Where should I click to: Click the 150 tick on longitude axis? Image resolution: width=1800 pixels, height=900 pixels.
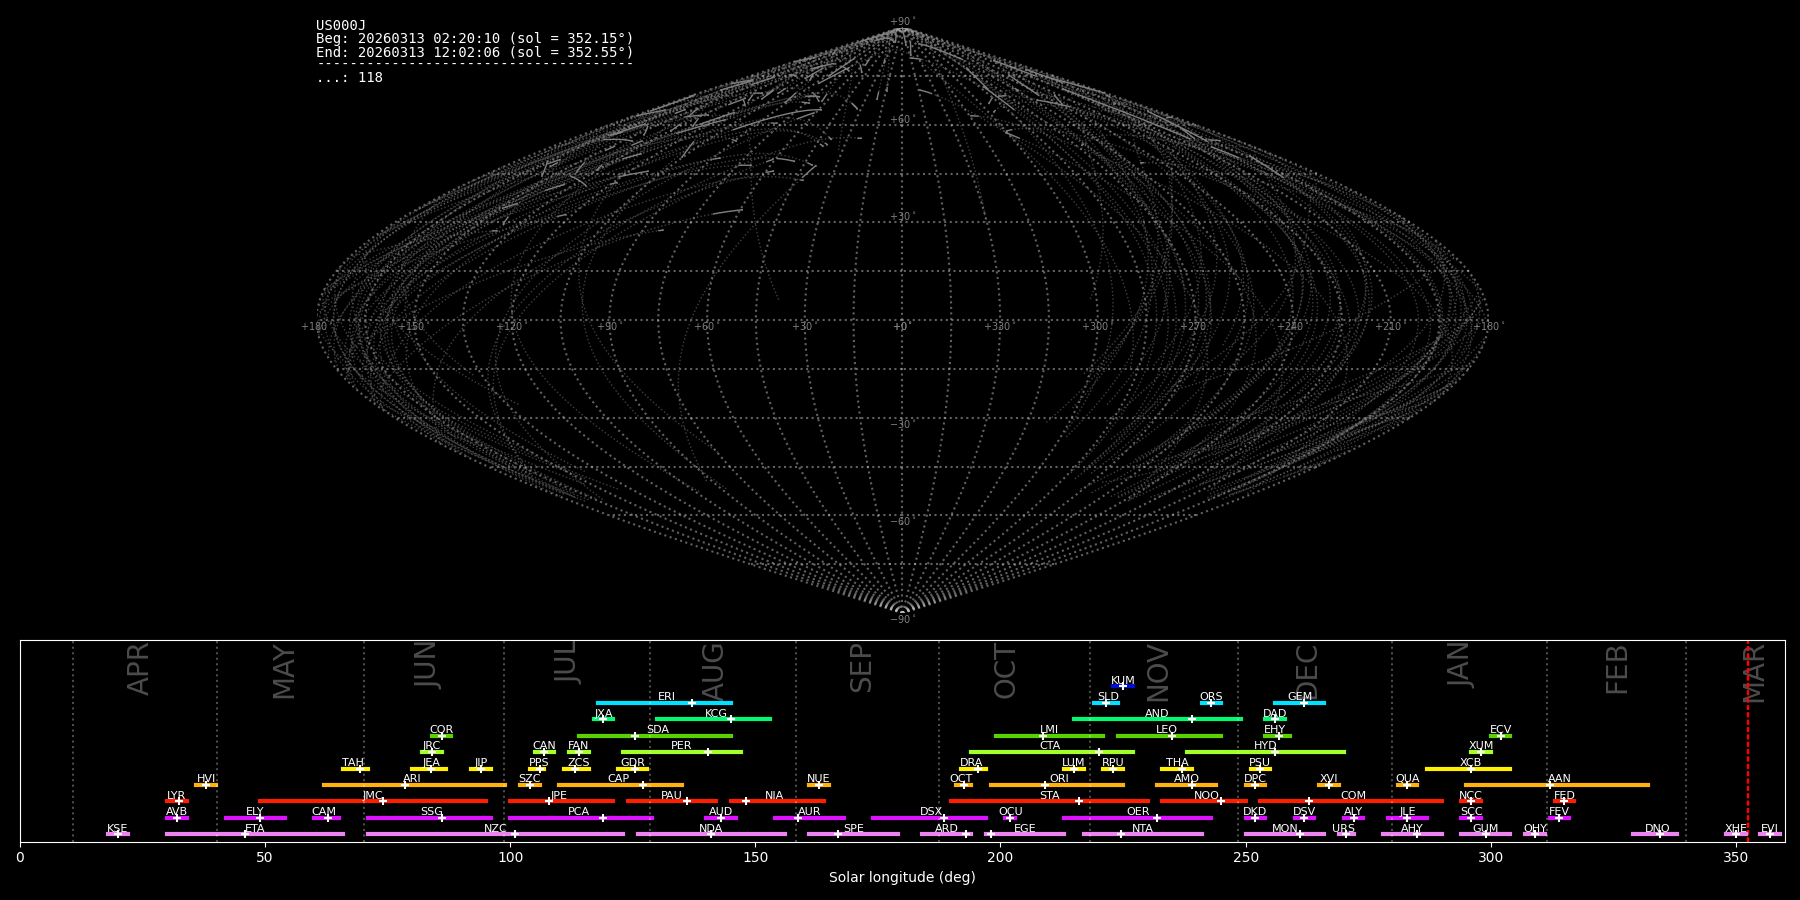755,857
